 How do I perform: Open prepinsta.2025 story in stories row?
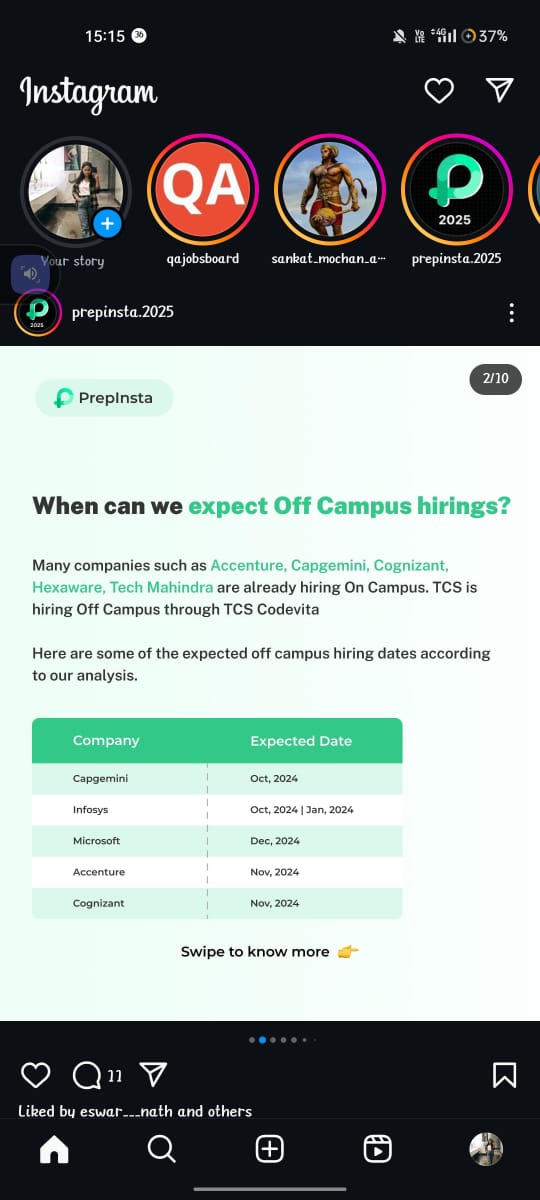[x=456, y=190]
